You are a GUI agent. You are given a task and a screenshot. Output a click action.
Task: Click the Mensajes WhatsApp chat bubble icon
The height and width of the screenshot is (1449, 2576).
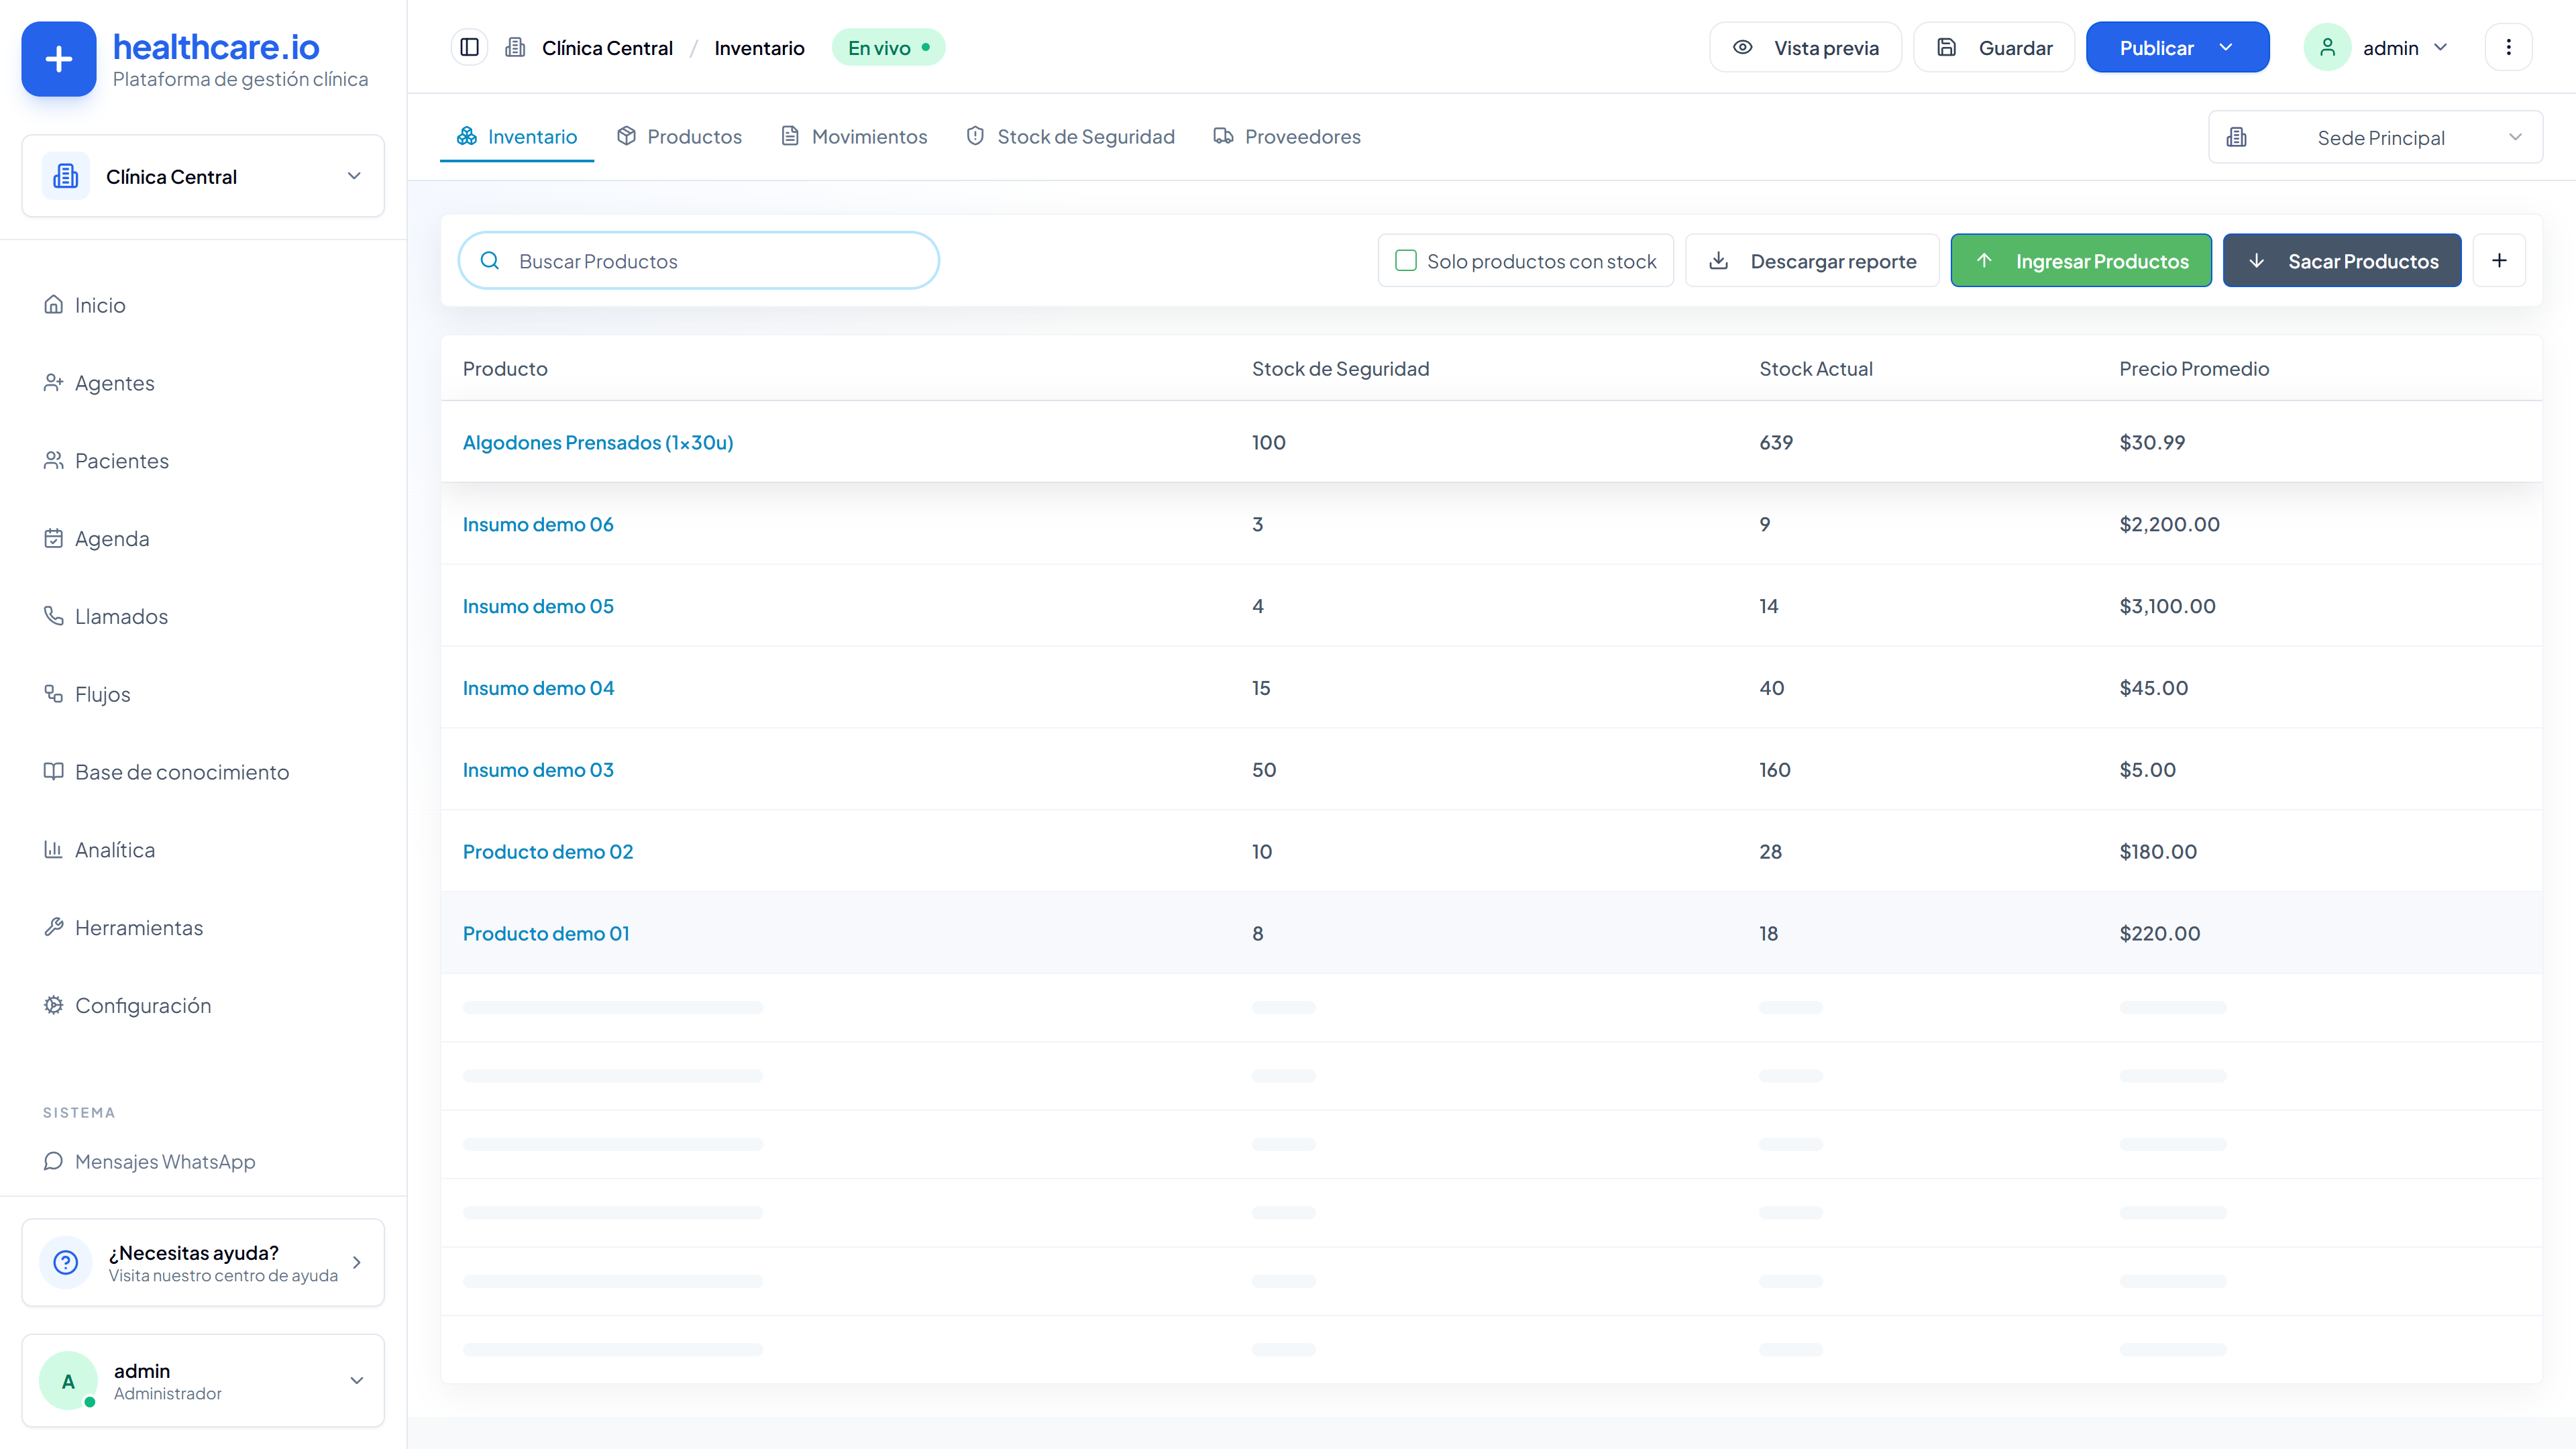tap(53, 1161)
